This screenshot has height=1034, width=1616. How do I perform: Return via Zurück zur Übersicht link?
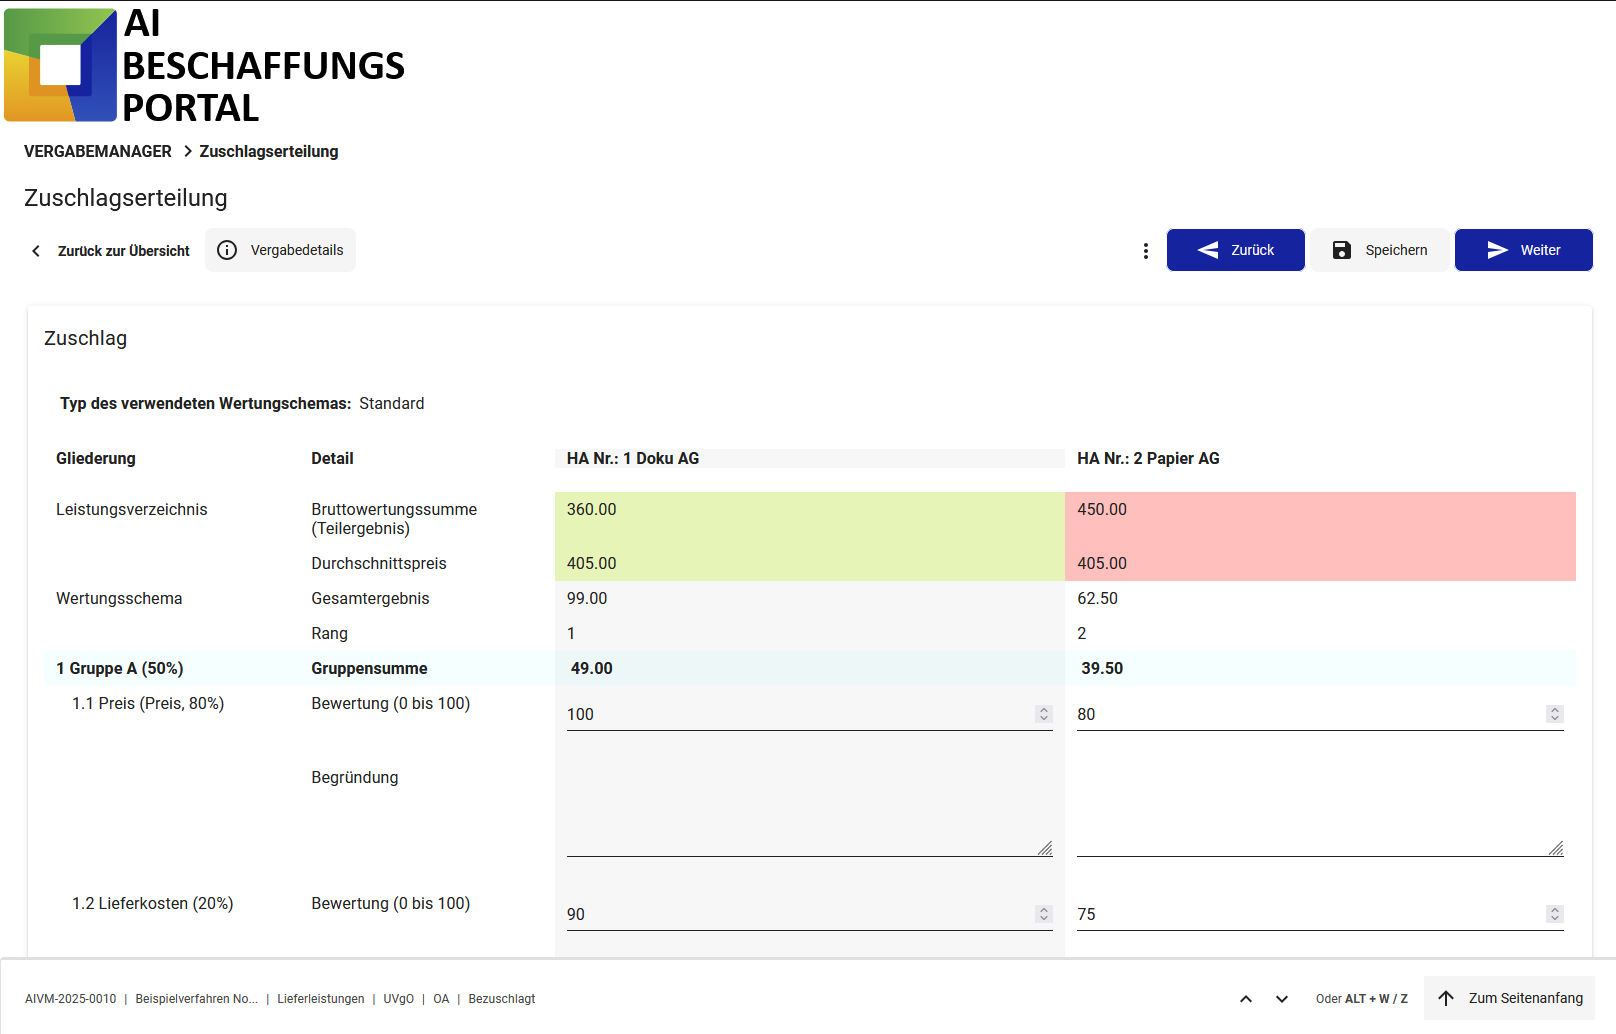coord(111,251)
